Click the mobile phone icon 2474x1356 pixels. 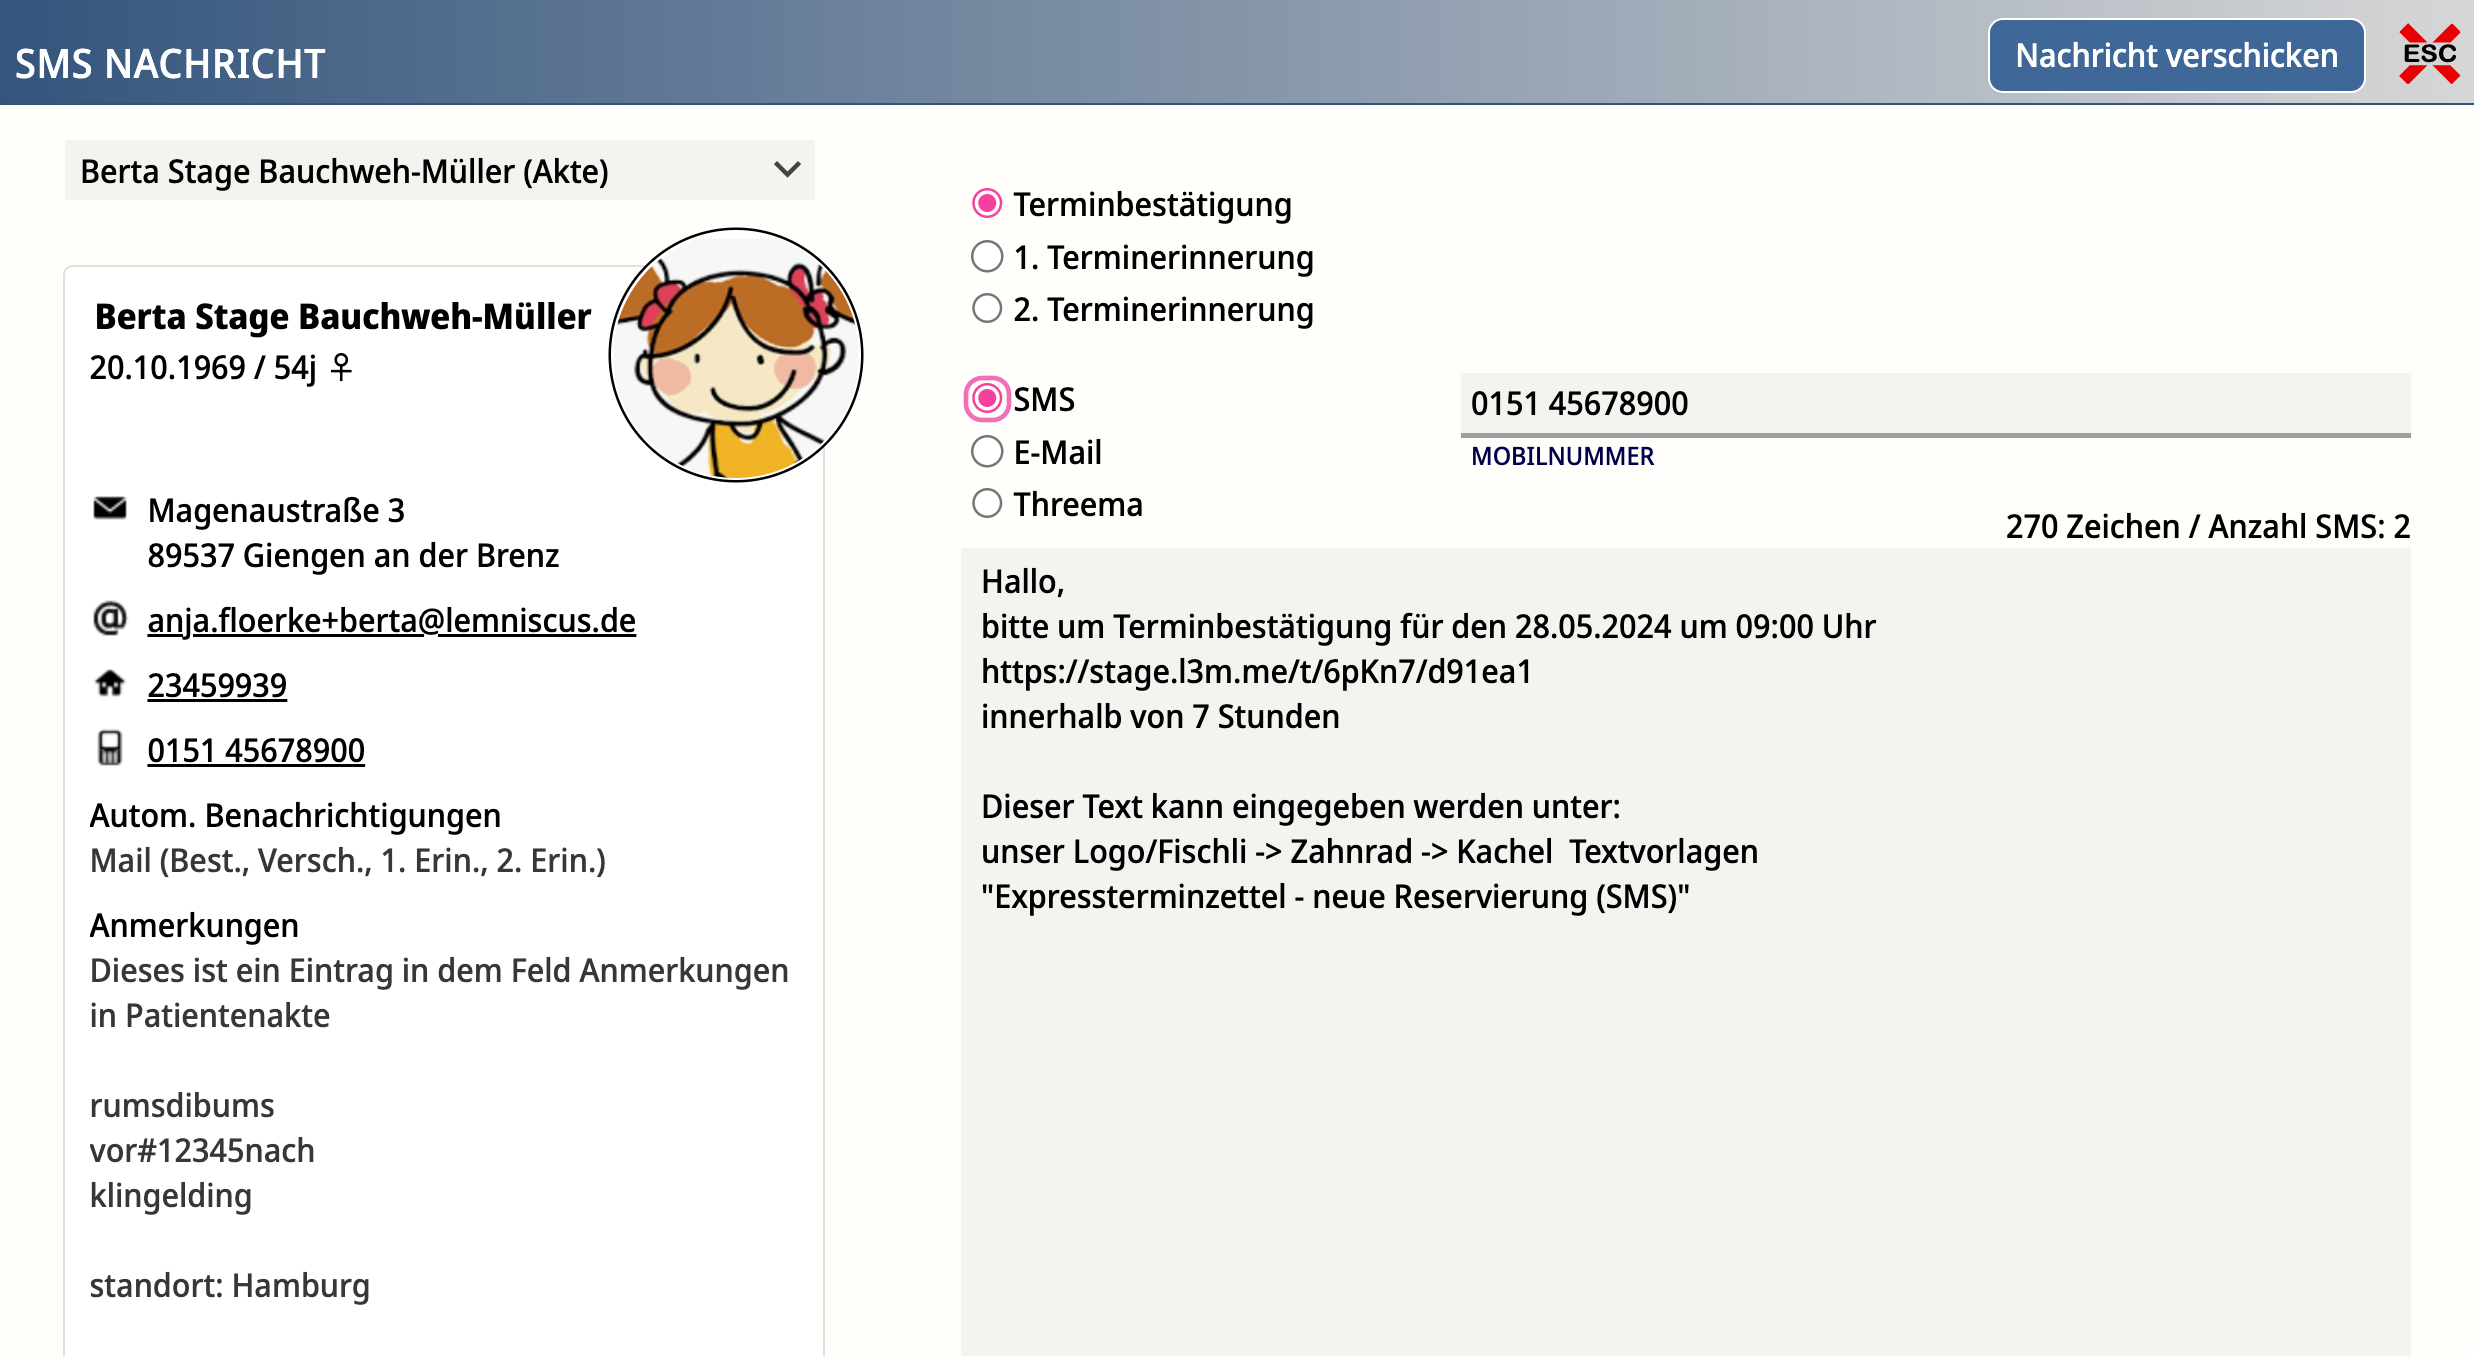(109, 749)
